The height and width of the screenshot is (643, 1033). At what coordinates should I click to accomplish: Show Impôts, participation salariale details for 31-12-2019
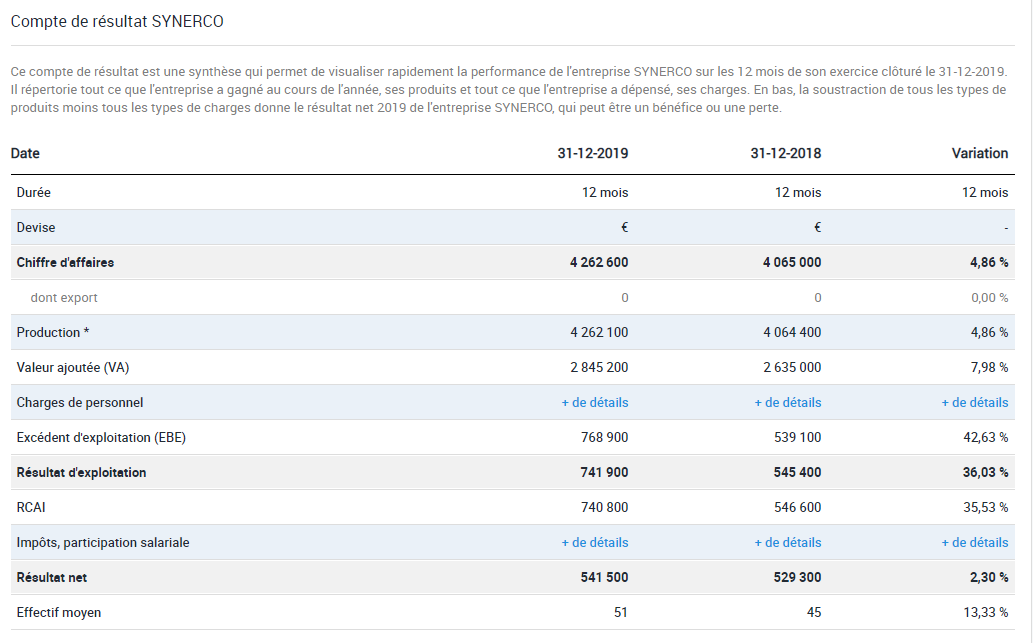(x=595, y=543)
